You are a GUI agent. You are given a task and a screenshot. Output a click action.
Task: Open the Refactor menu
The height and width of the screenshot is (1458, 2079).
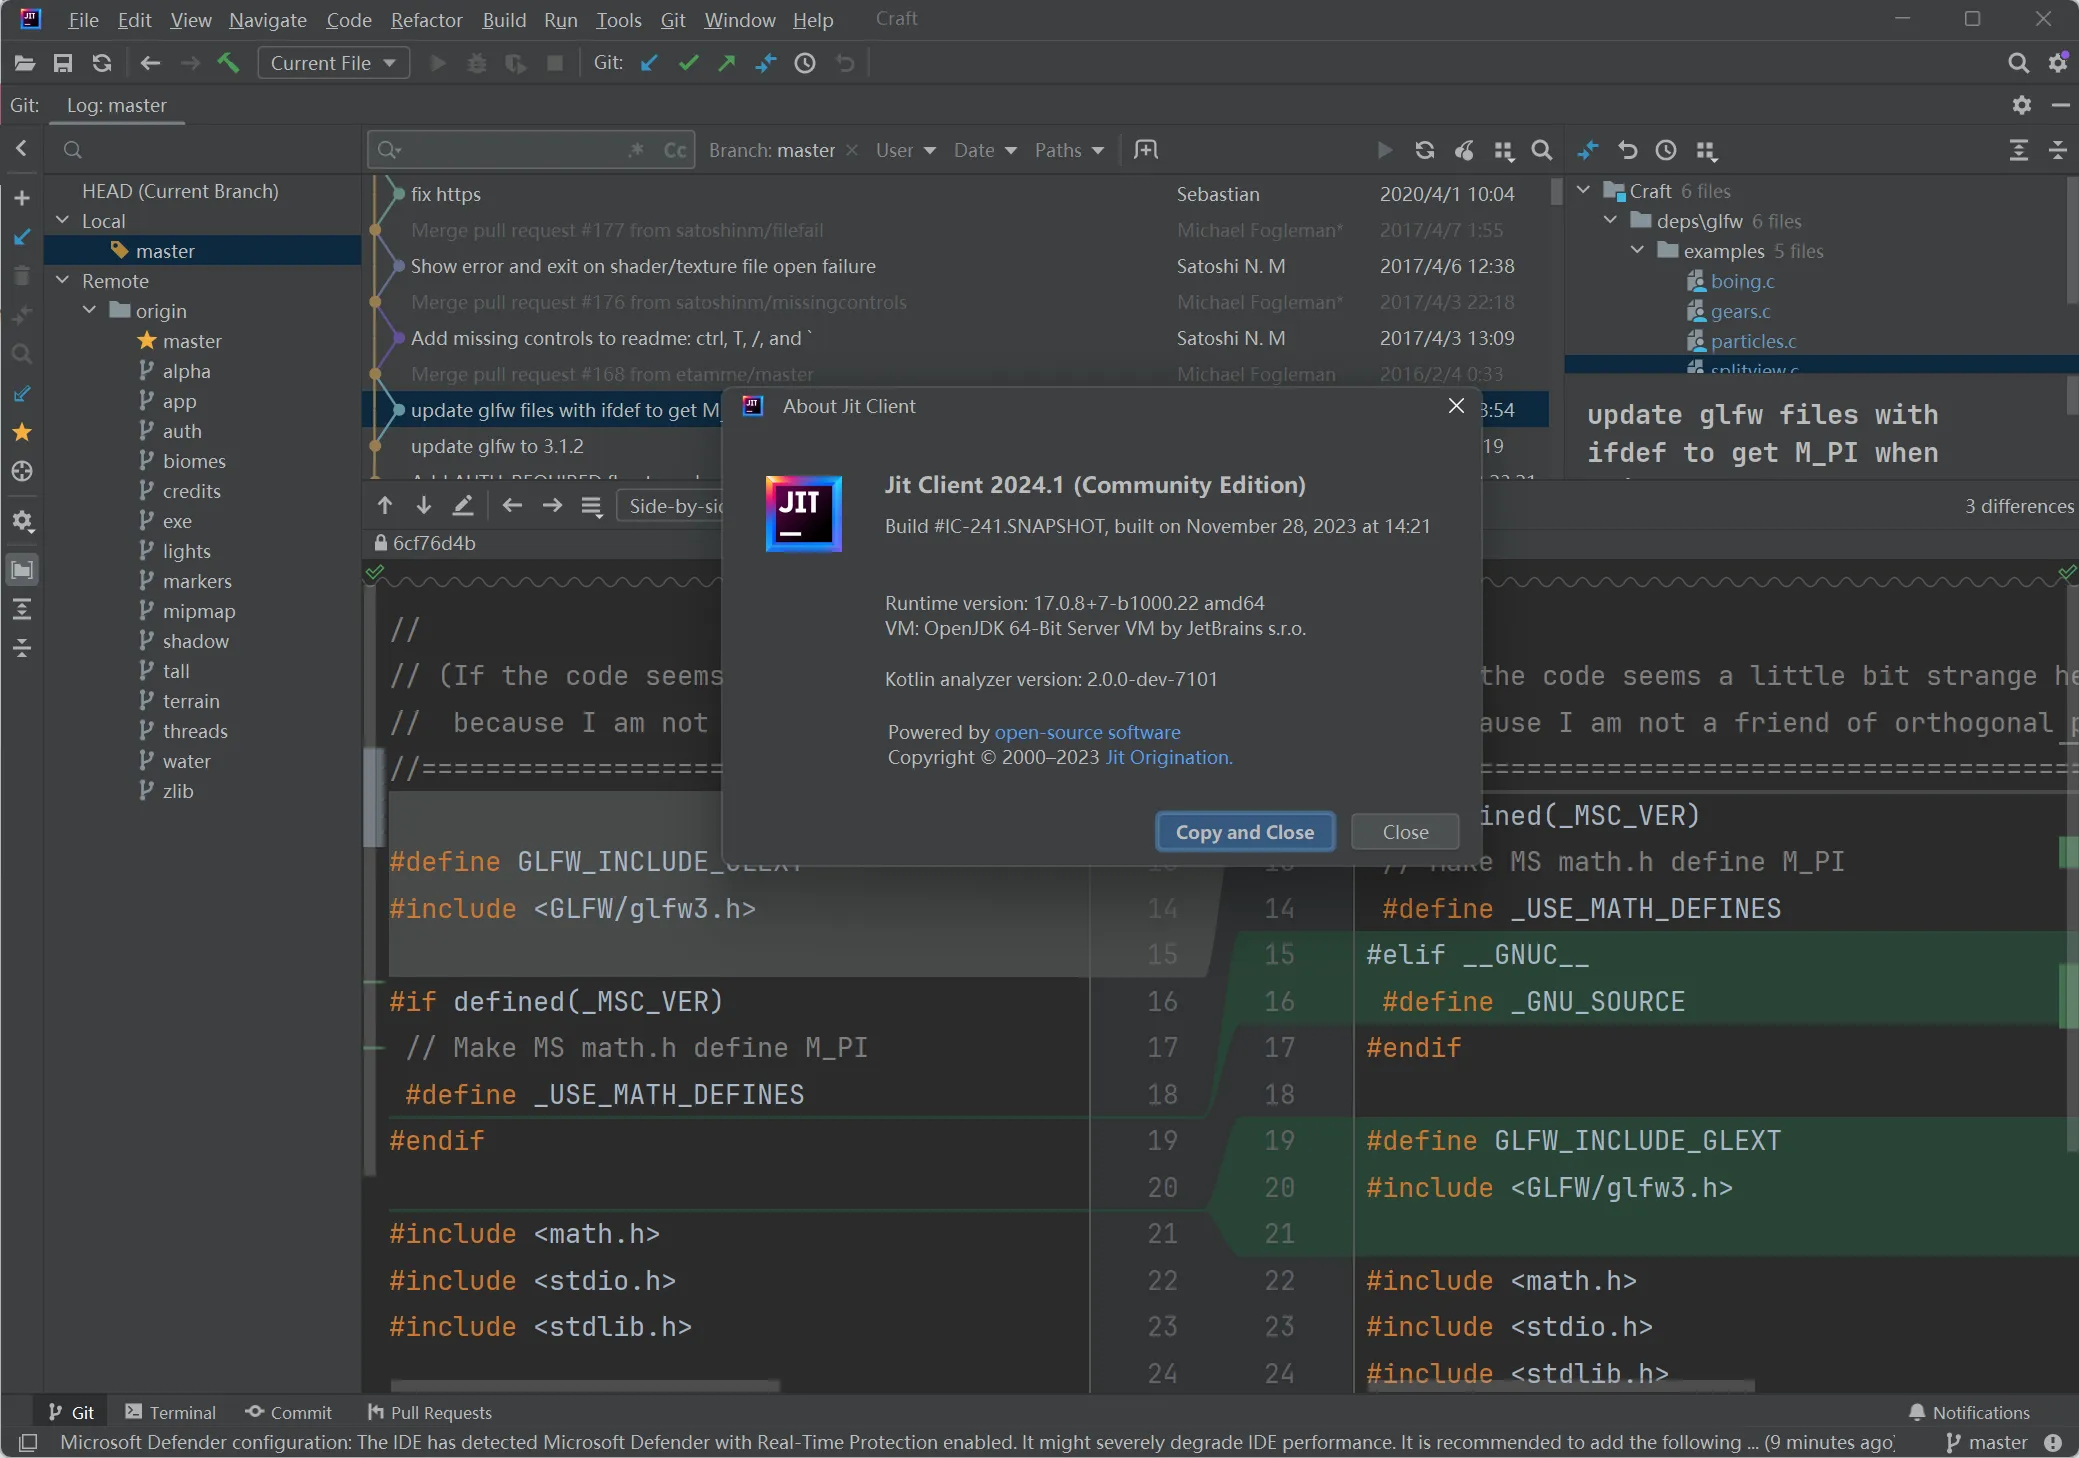(426, 20)
